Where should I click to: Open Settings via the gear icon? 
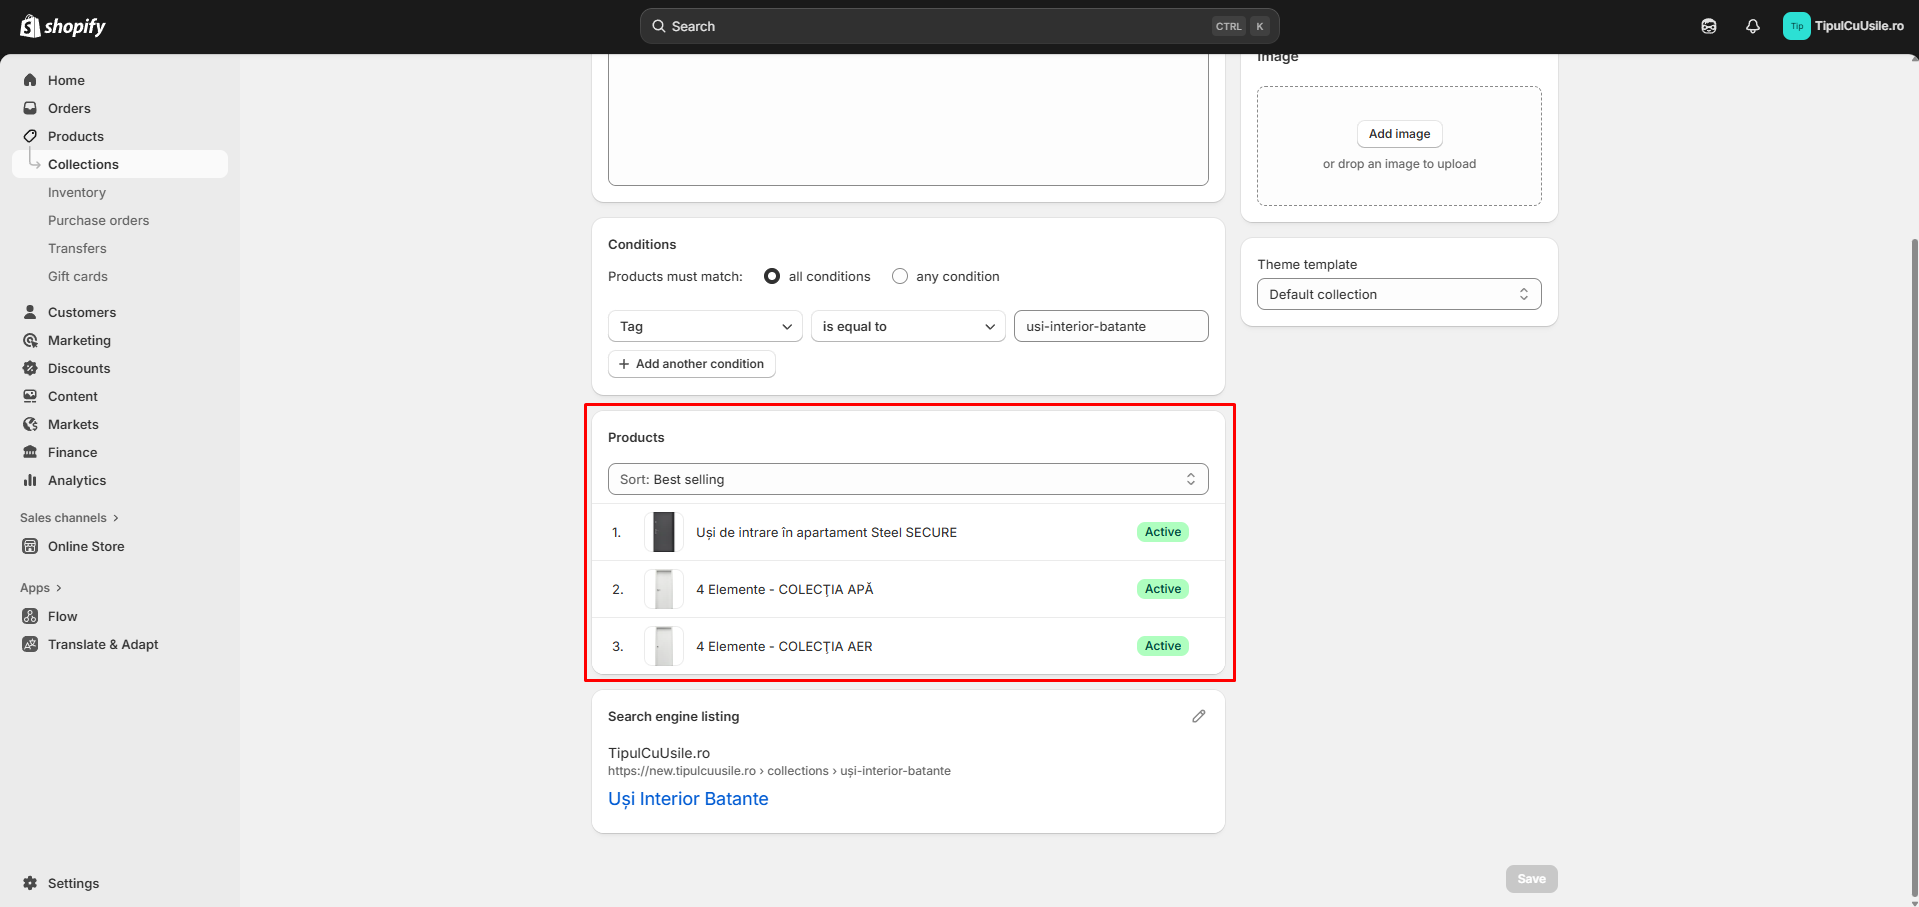click(x=30, y=883)
